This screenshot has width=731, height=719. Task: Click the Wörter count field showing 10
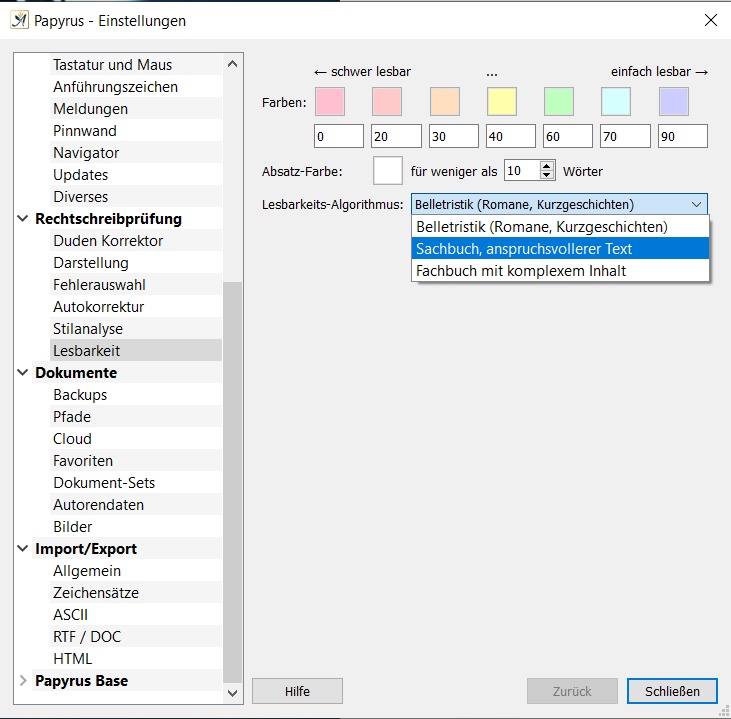point(522,171)
